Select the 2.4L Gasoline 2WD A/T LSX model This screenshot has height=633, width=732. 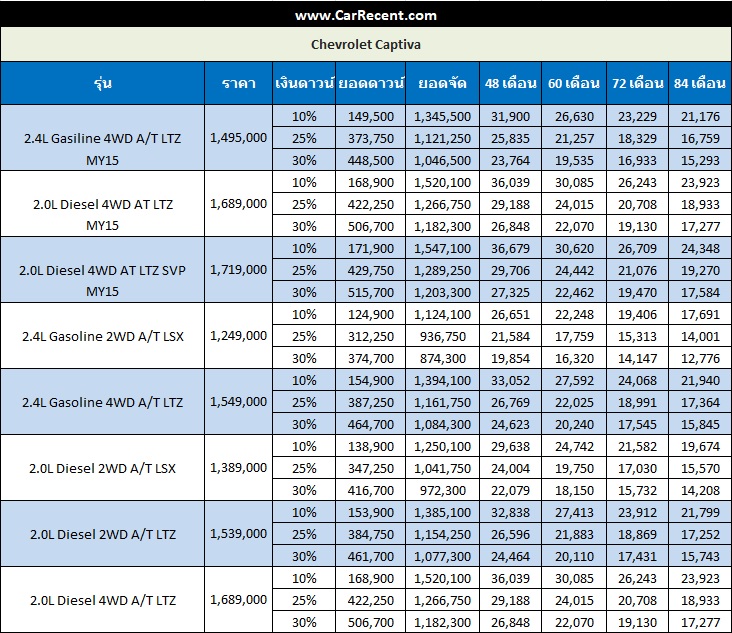(x=102, y=335)
